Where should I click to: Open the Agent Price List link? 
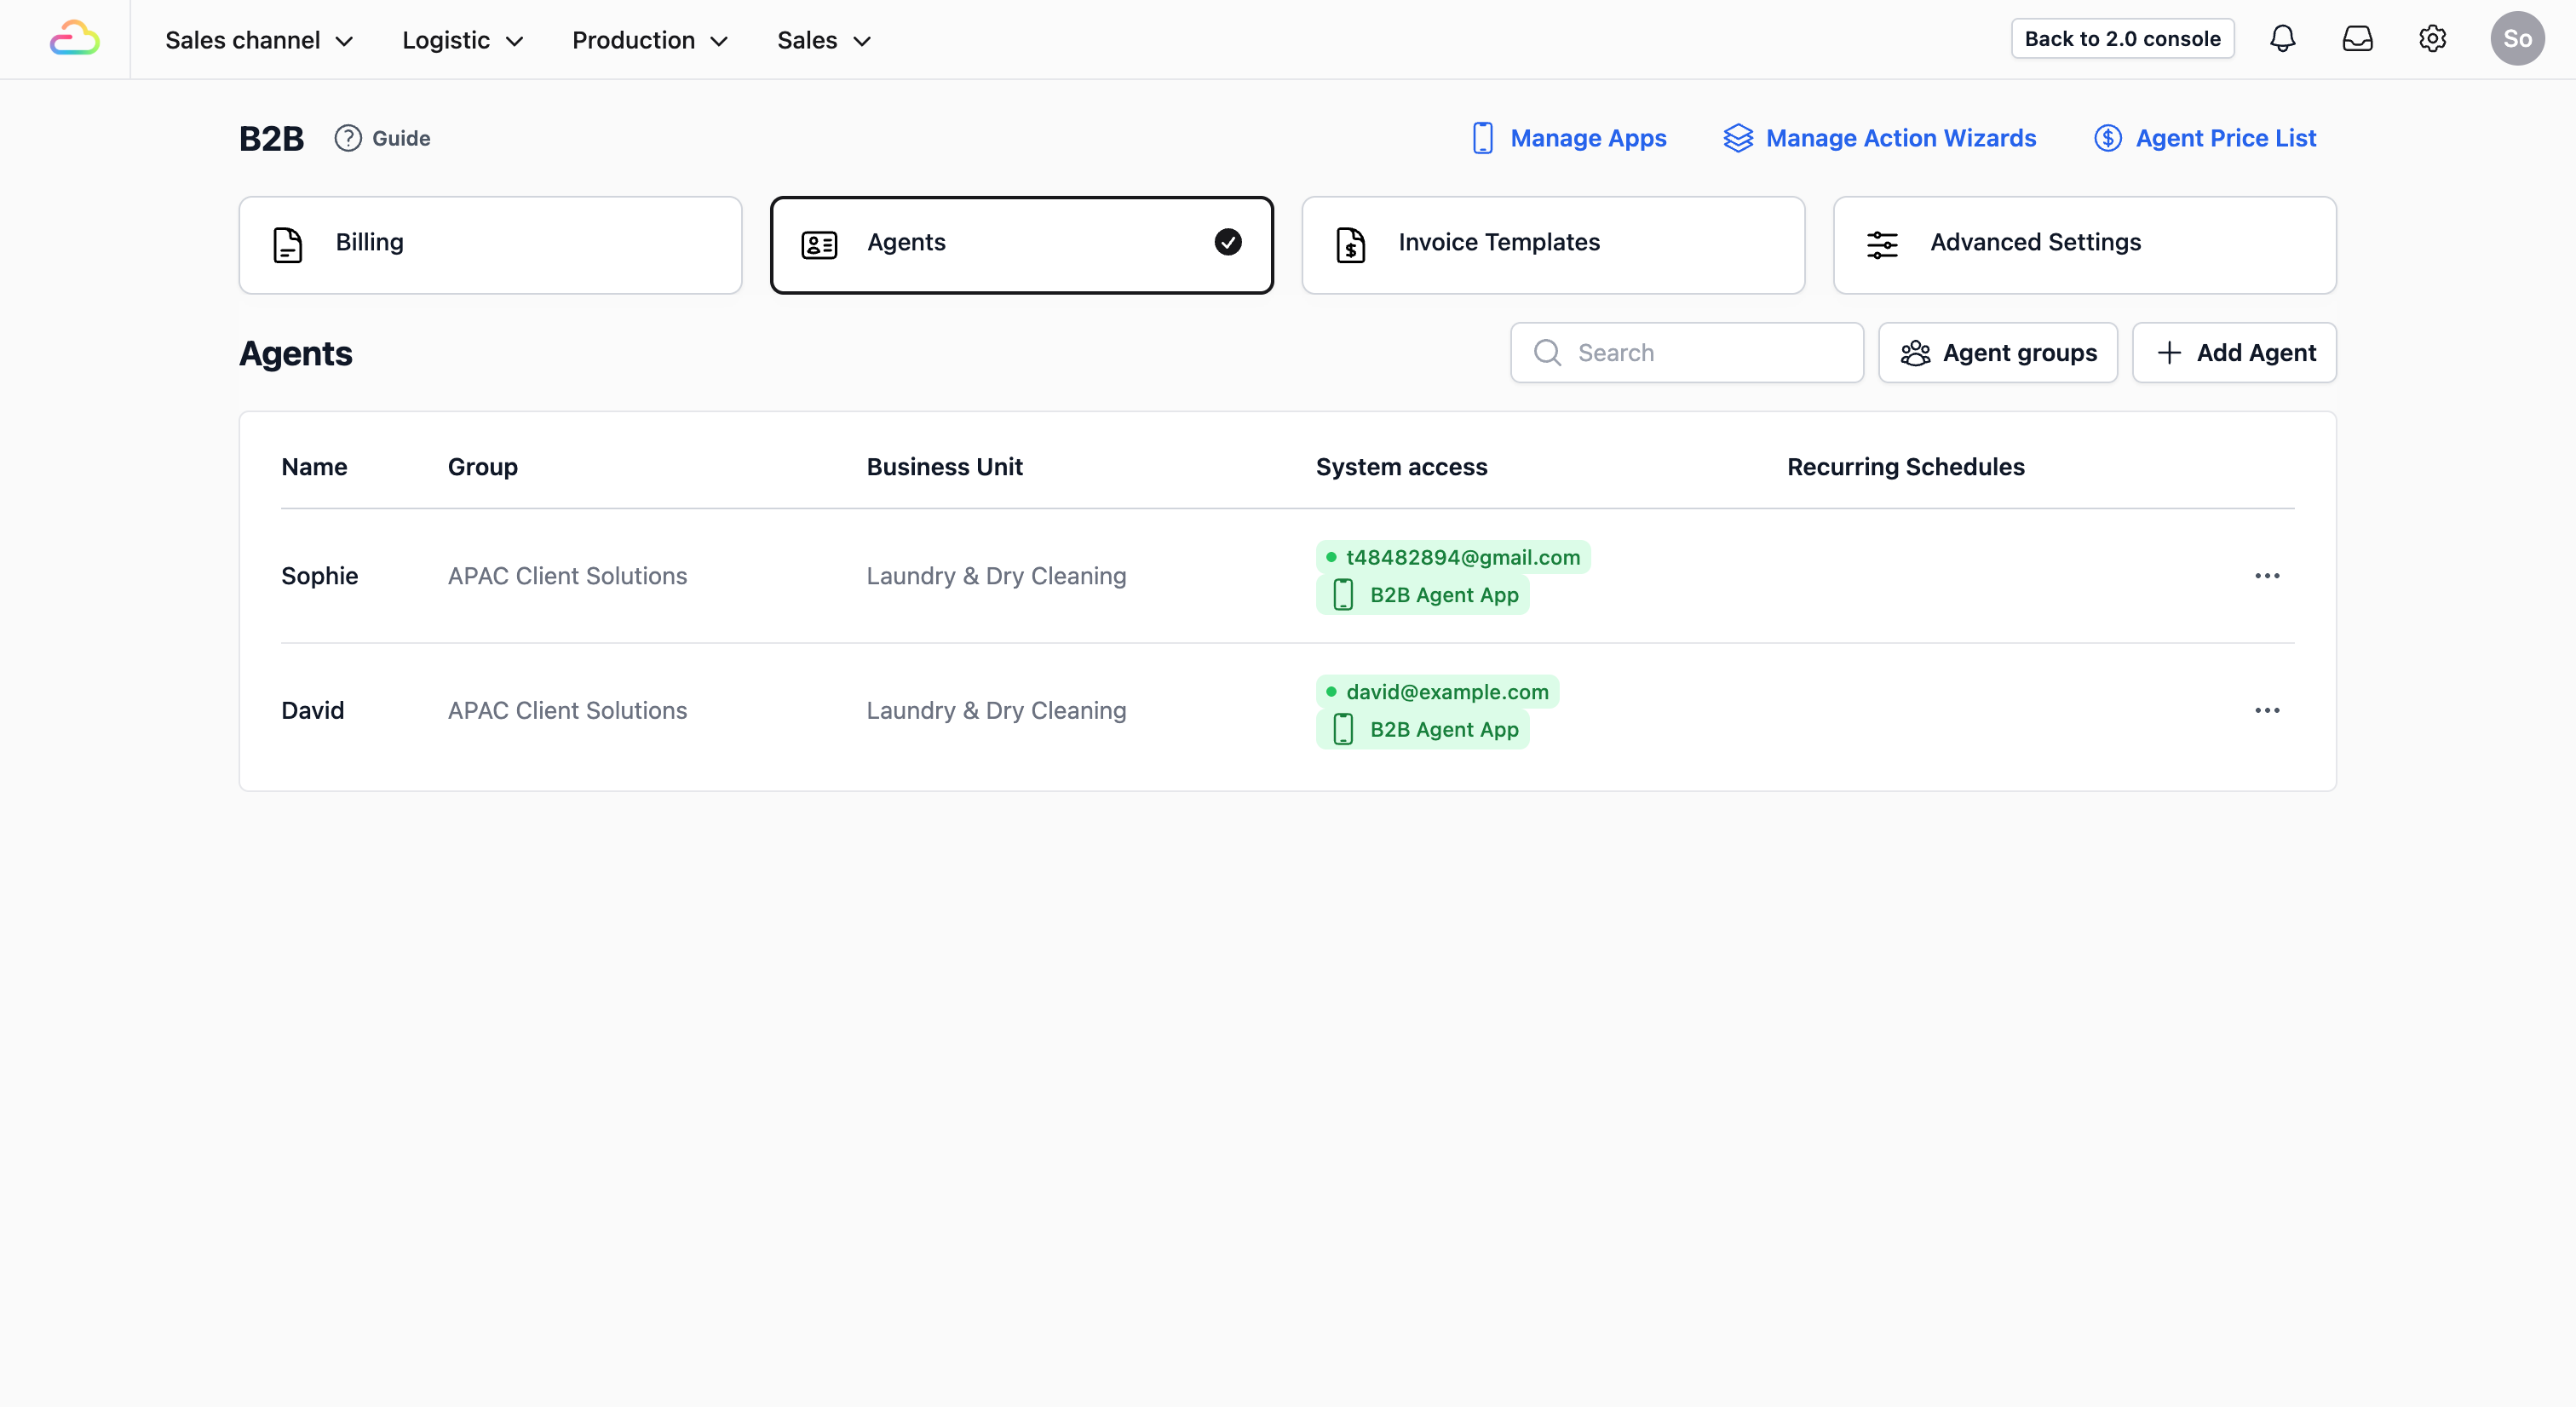[x=2204, y=138]
